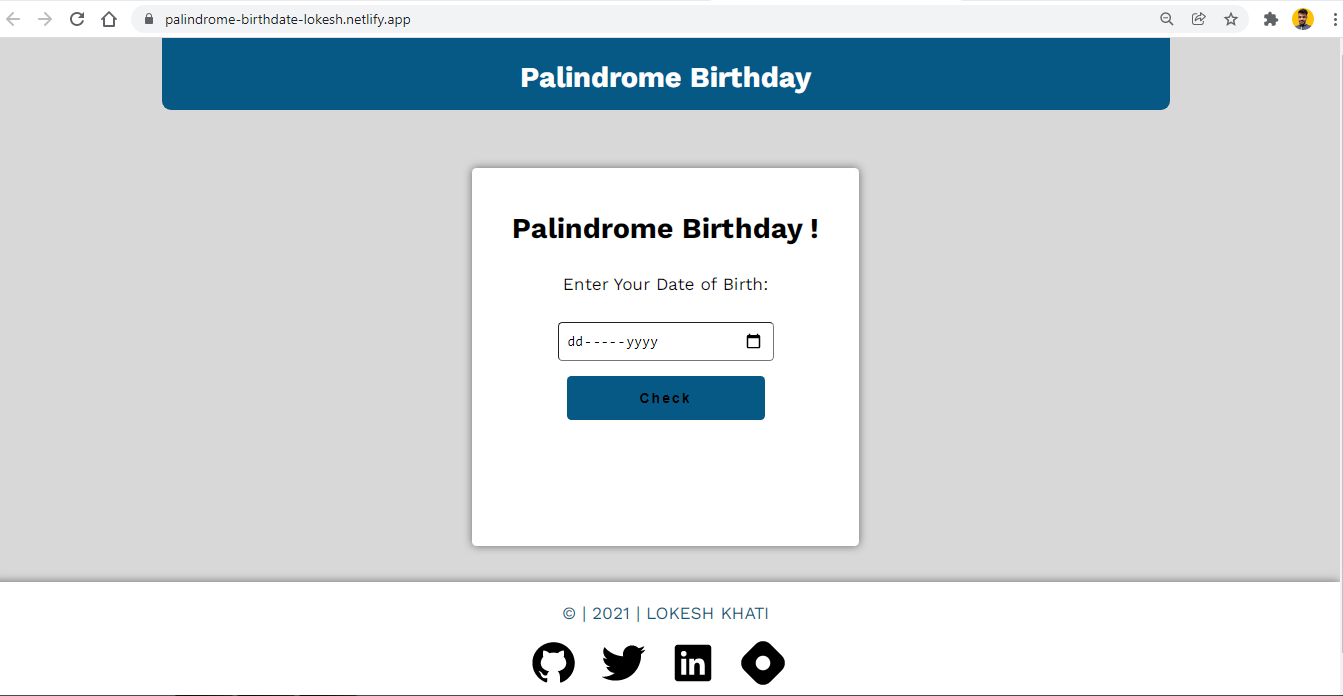Open the Extensions puzzle icon
Image resolution: width=1343 pixels, height=696 pixels.
pos(1271,19)
